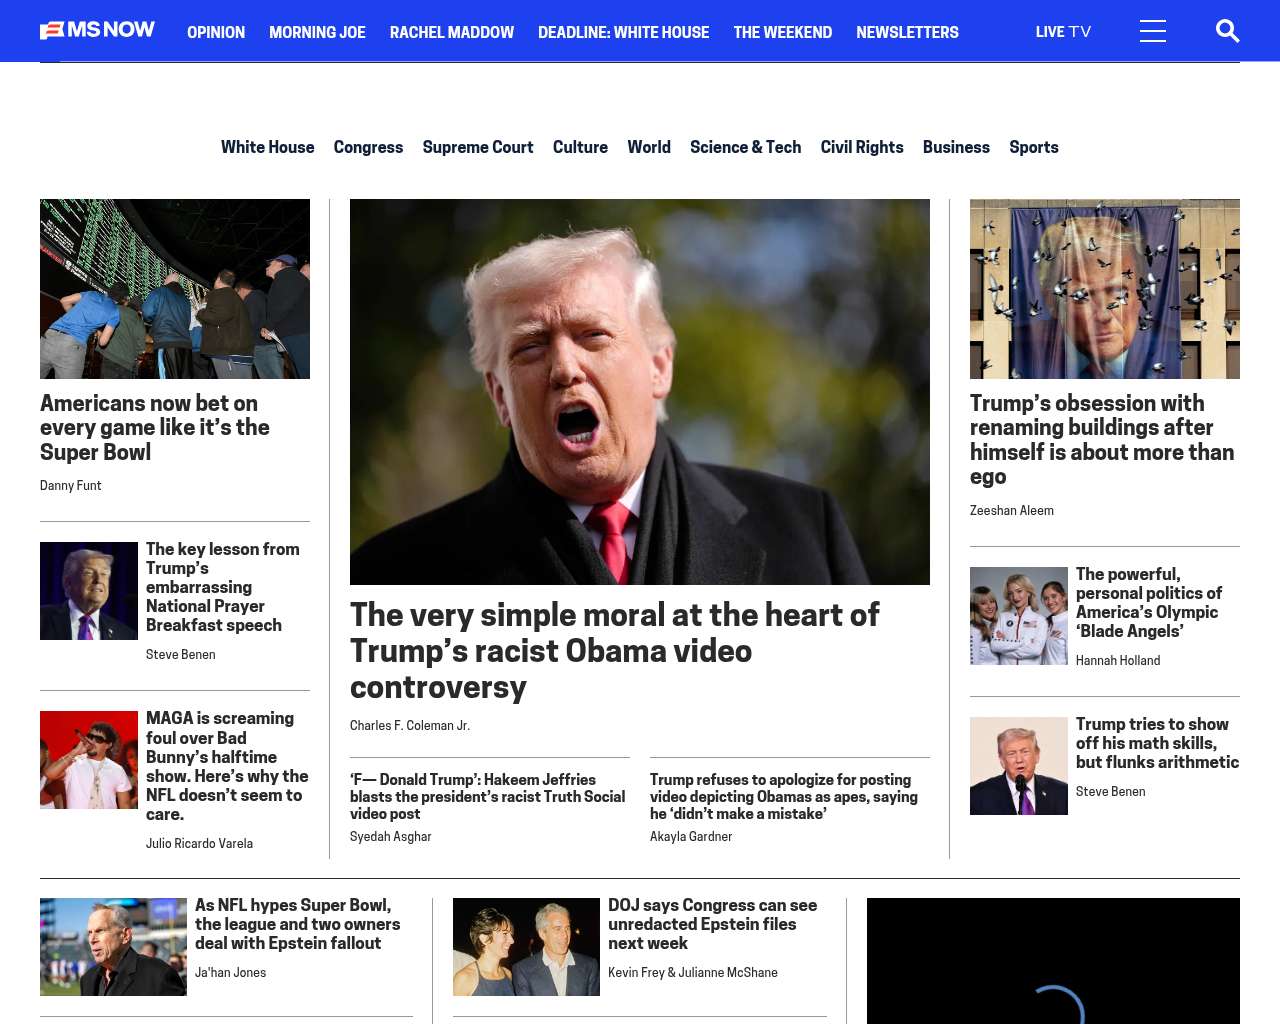Read NFL Super Bowl Epstein fallout article

click(x=298, y=924)
